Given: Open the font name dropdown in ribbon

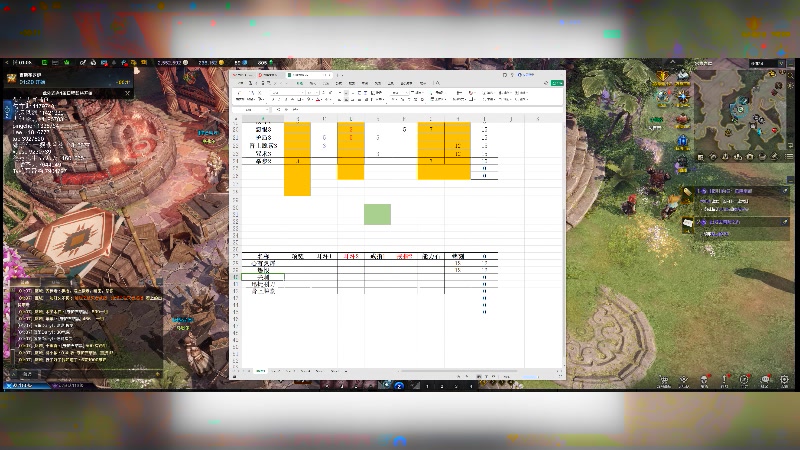Looking at the screenshot, I should tap(302, 93).
